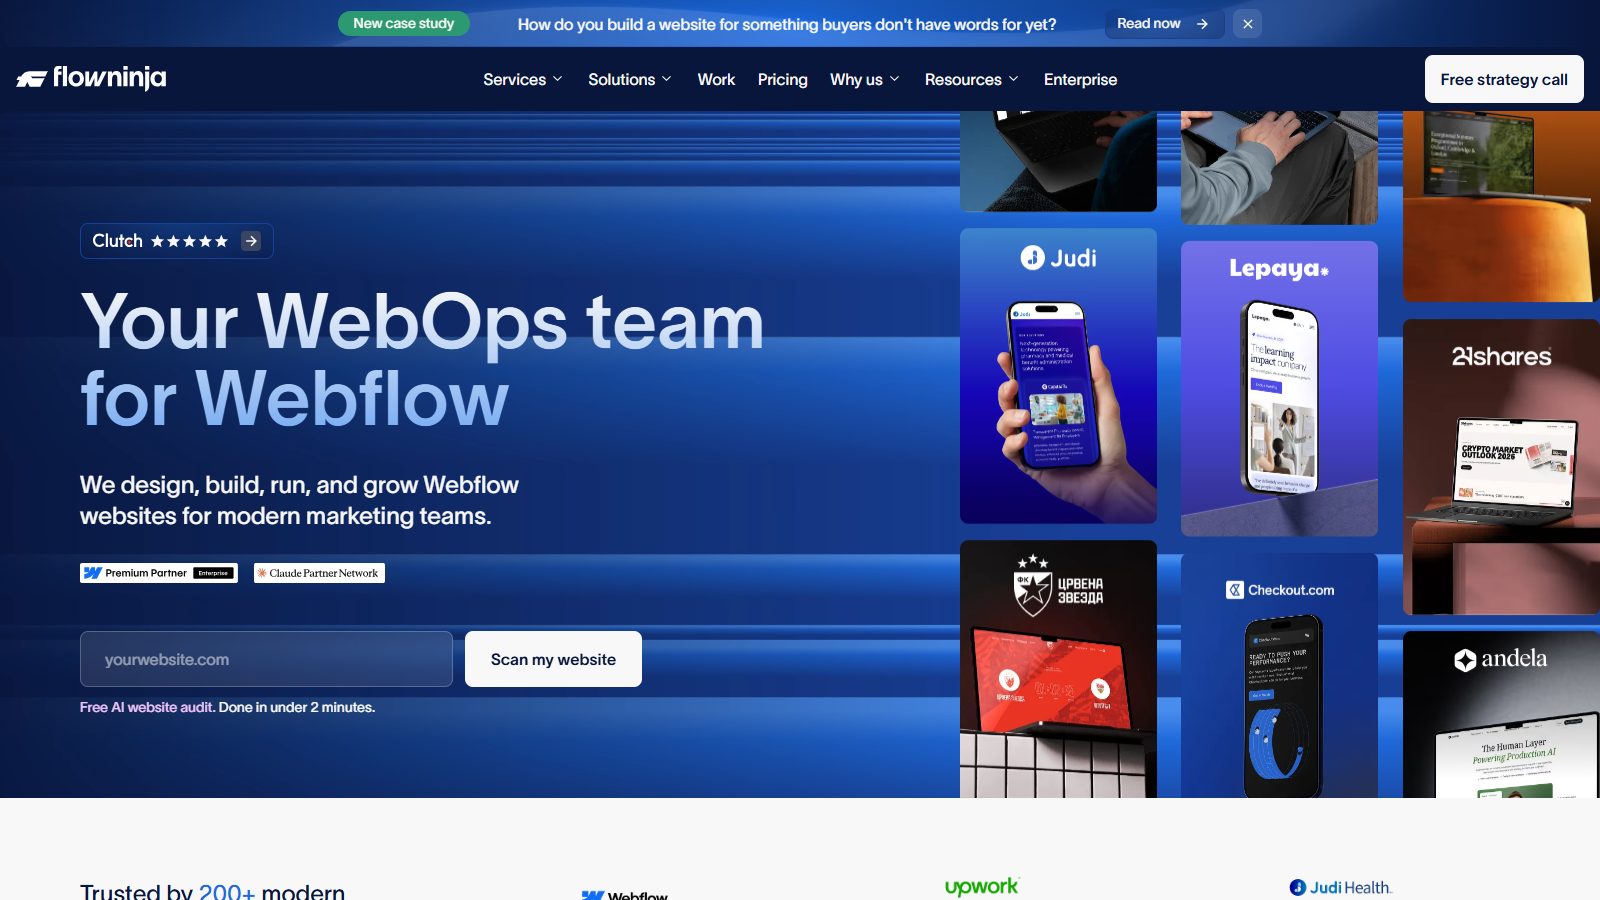1600x900 pixels.
Task: Expand the Why us dropdown
Action: (x=865, y=79)
